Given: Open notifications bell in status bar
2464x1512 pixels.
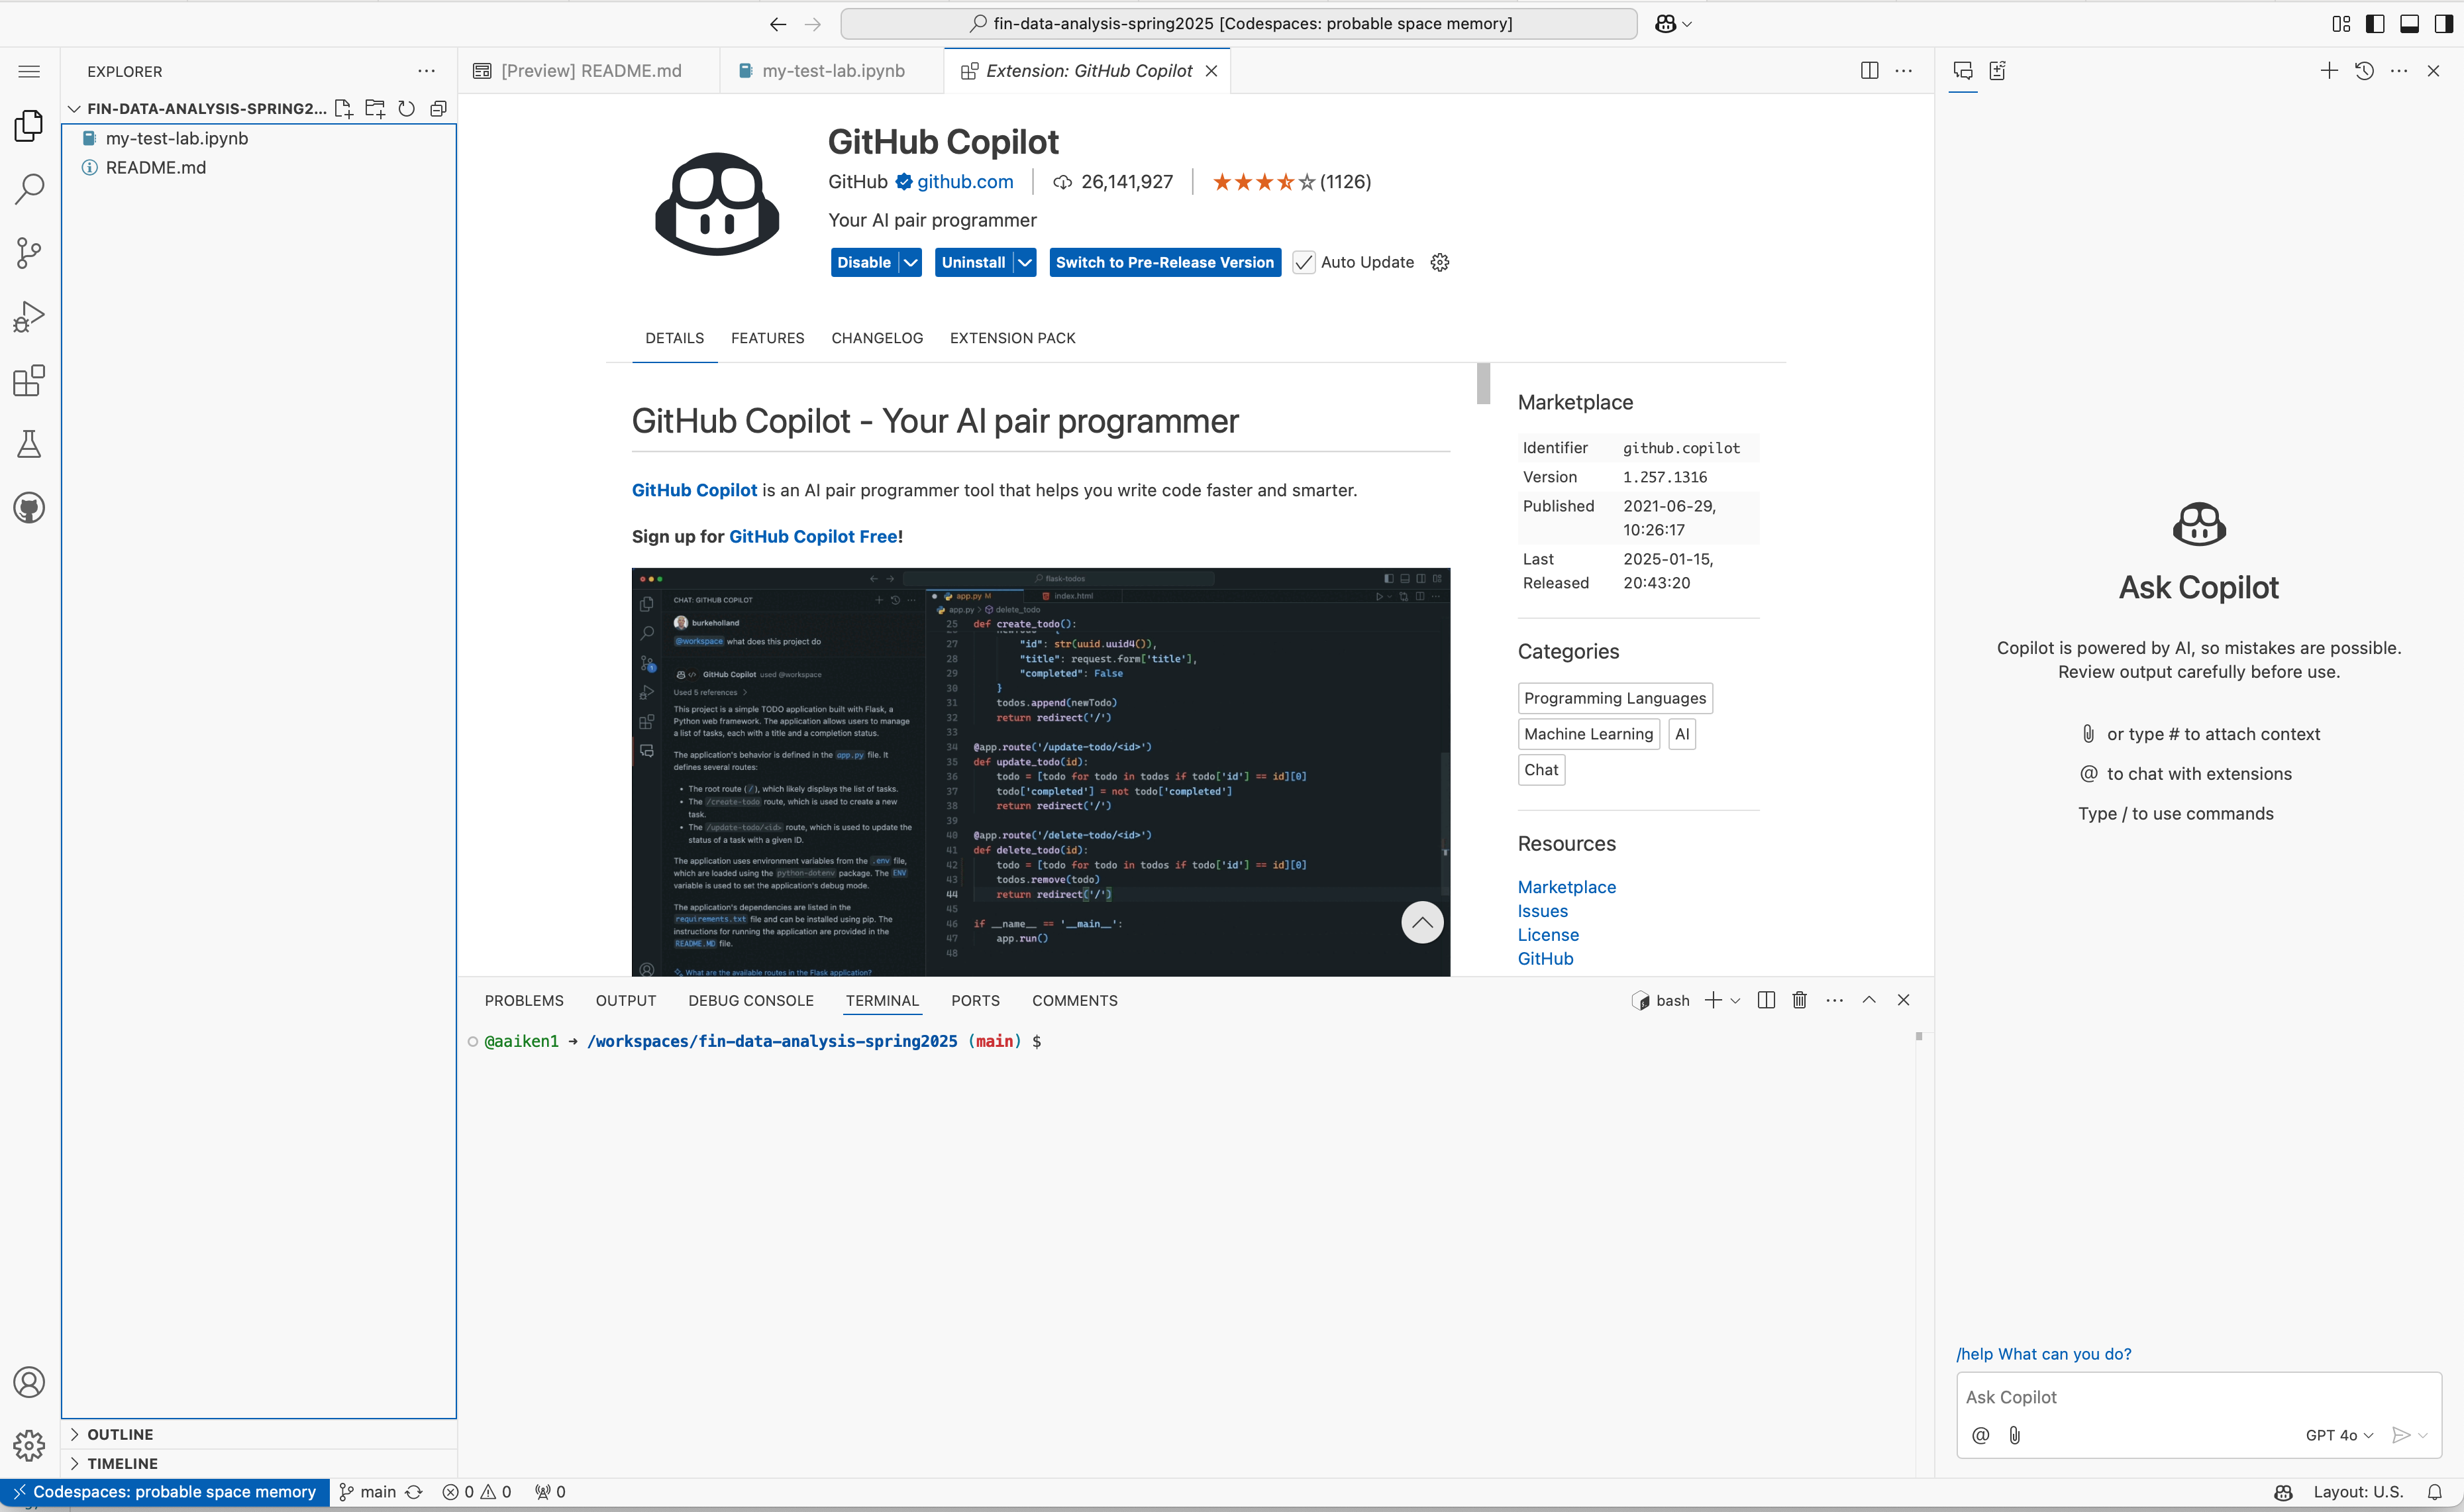Looking at the screenshot, I should pos(2434,1492).
